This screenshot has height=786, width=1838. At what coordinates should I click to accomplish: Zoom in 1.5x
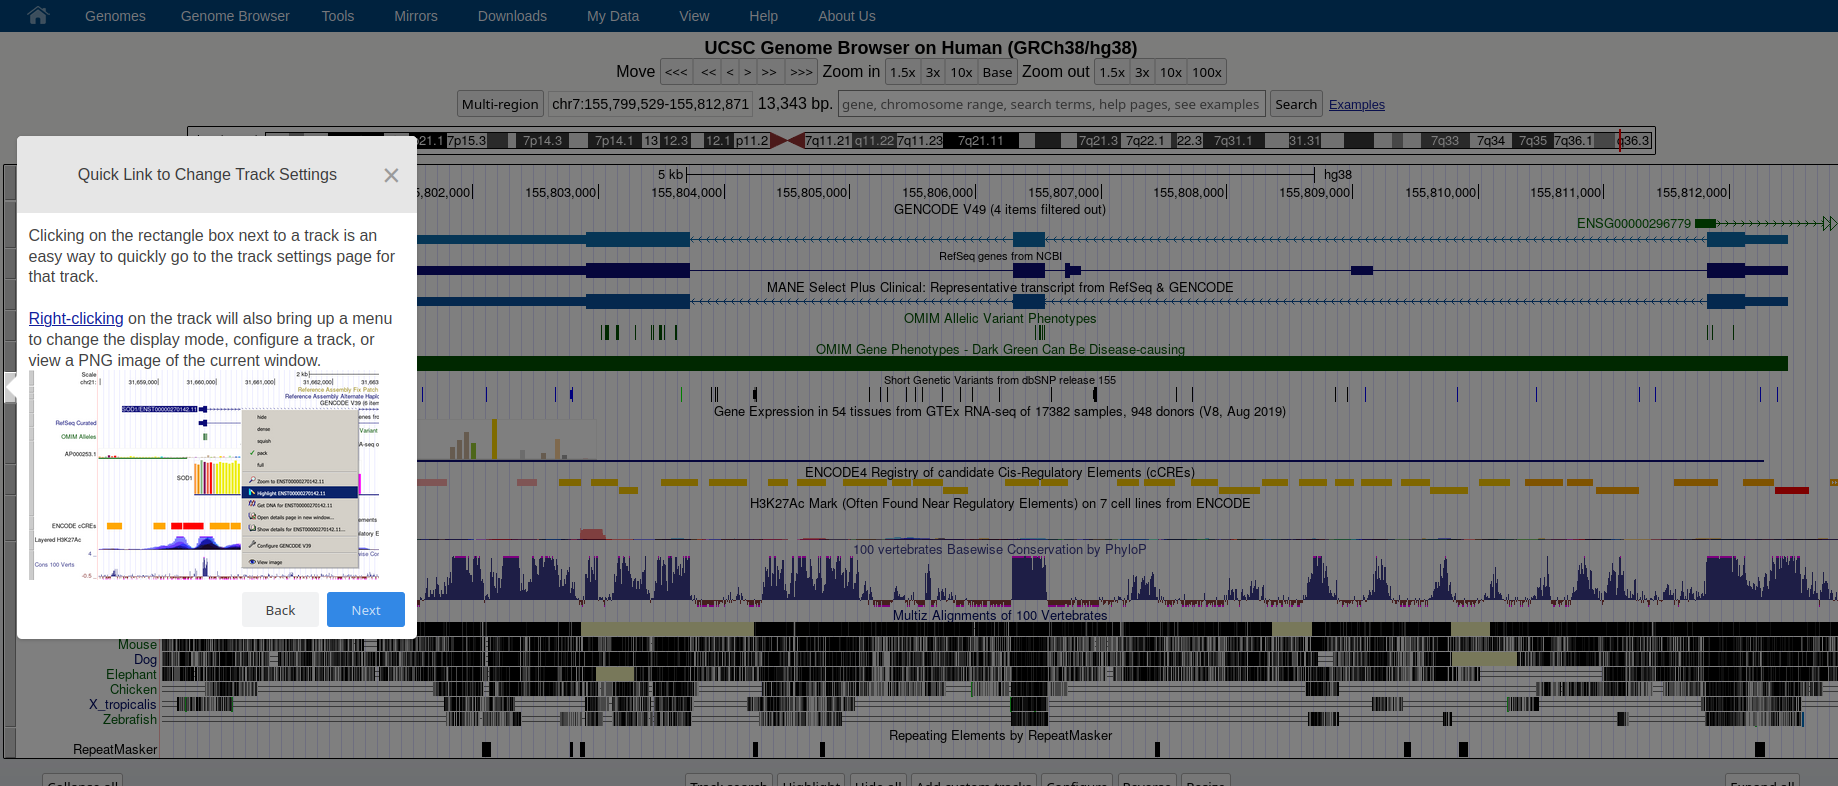click(x=902, y=72)
